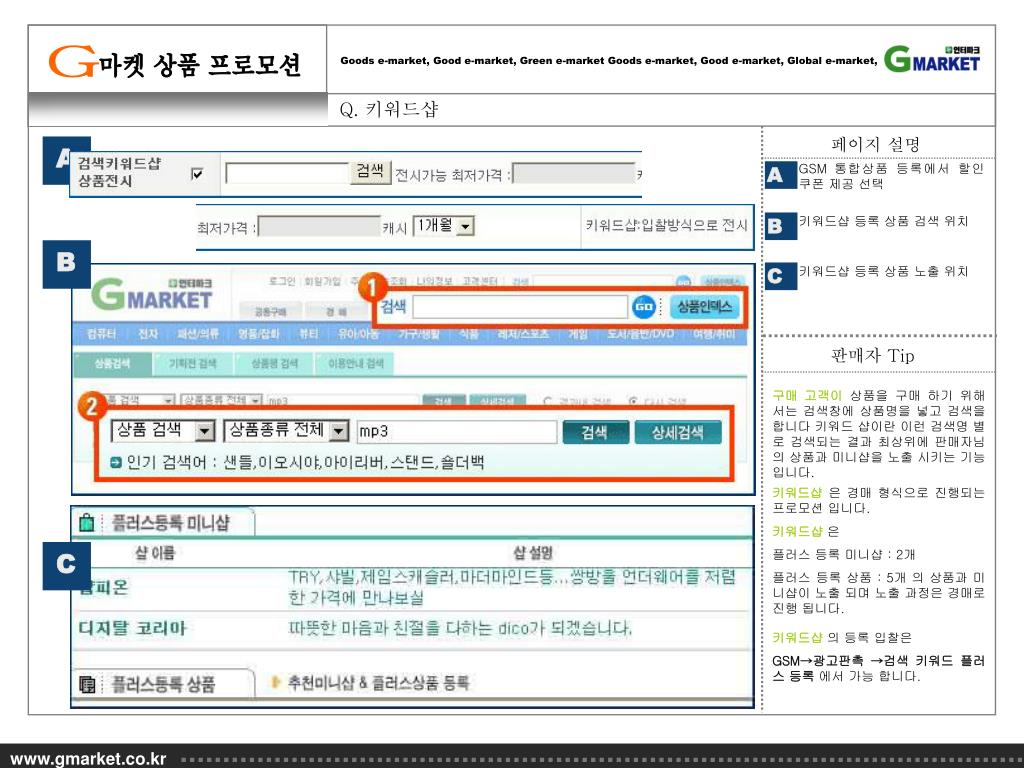Click the popular keyword 숄더백
Screen dimensions: 1024x768
[462, 463]
